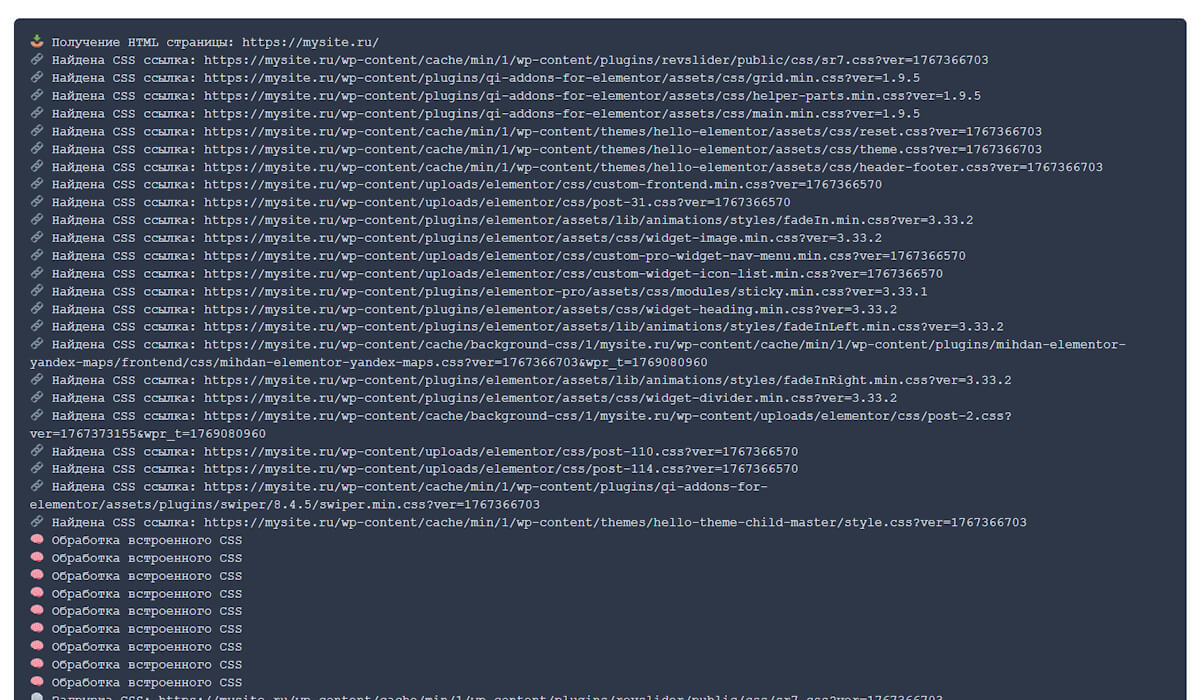Click the link icon beside the sr7.css line
Viewport: 1200px width, 700px height.
point(37,60)
